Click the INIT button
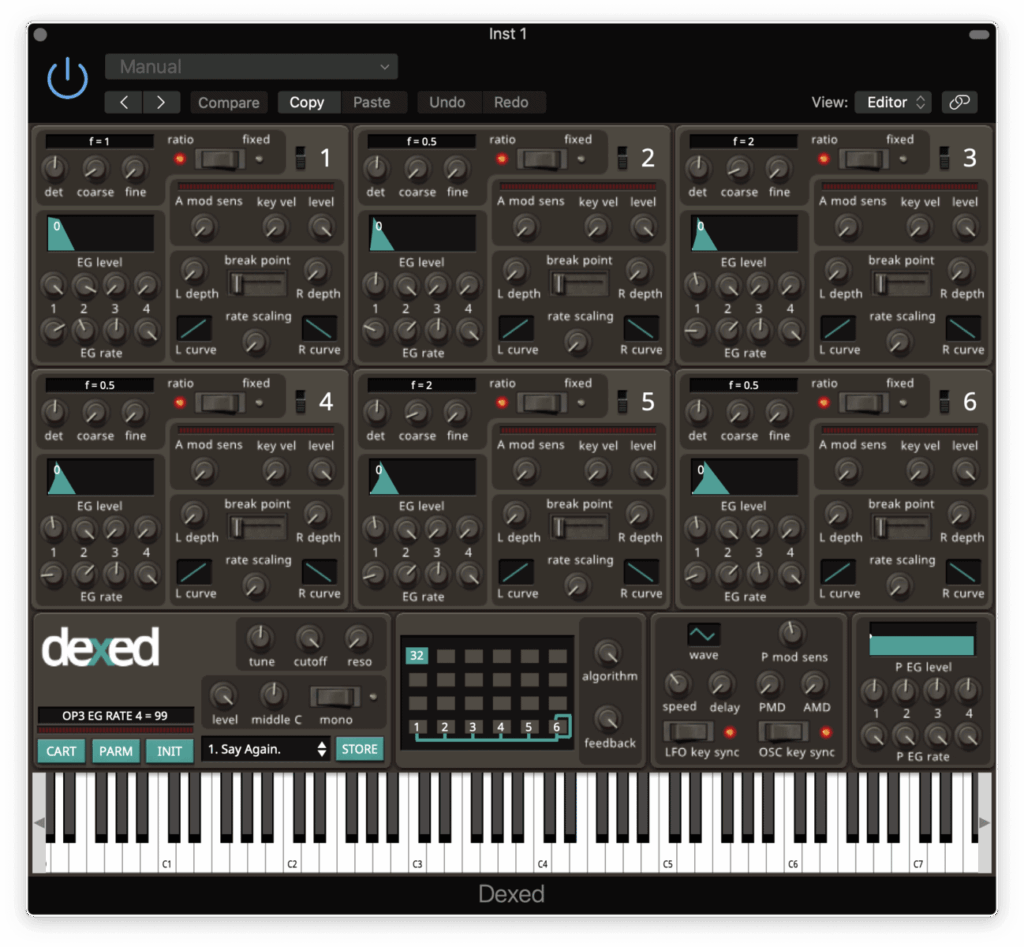Viewport: 1024px width, 947px height. 169,751
